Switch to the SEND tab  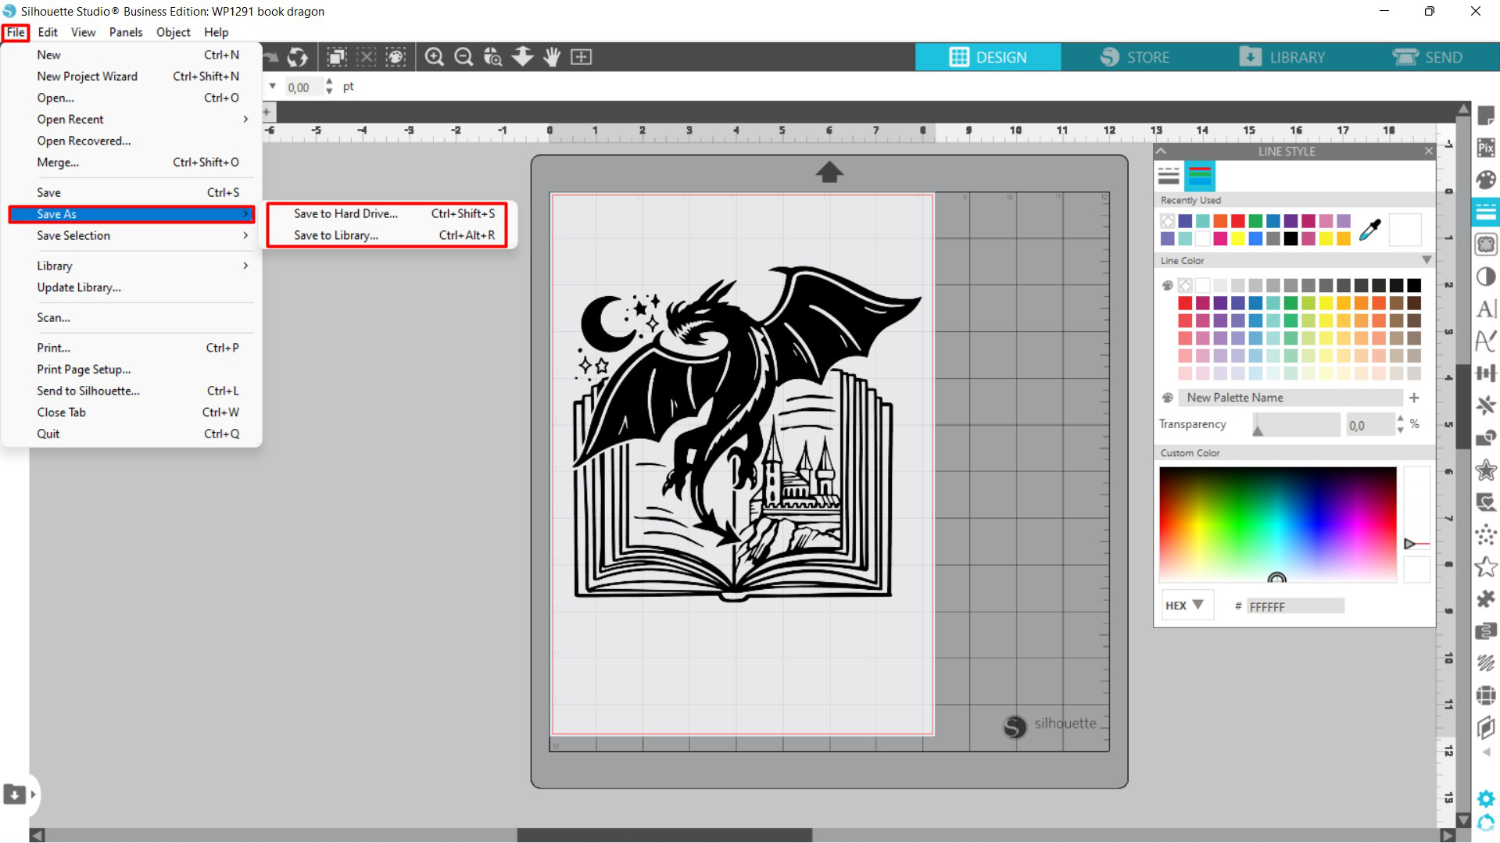coord(1427,57)
